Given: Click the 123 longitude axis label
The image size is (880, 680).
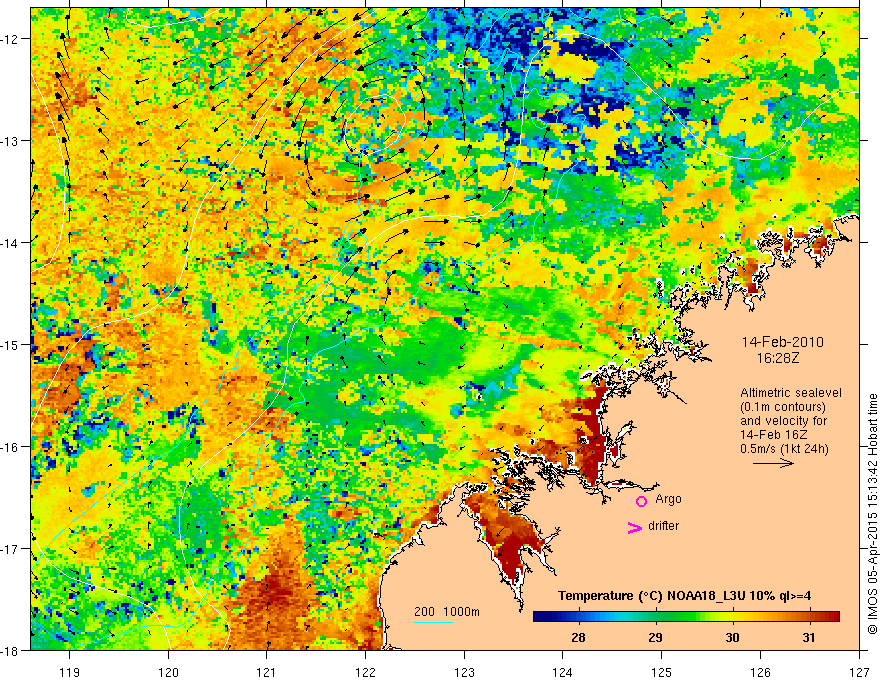Looking at the screenshot, I should pos(464,672).
